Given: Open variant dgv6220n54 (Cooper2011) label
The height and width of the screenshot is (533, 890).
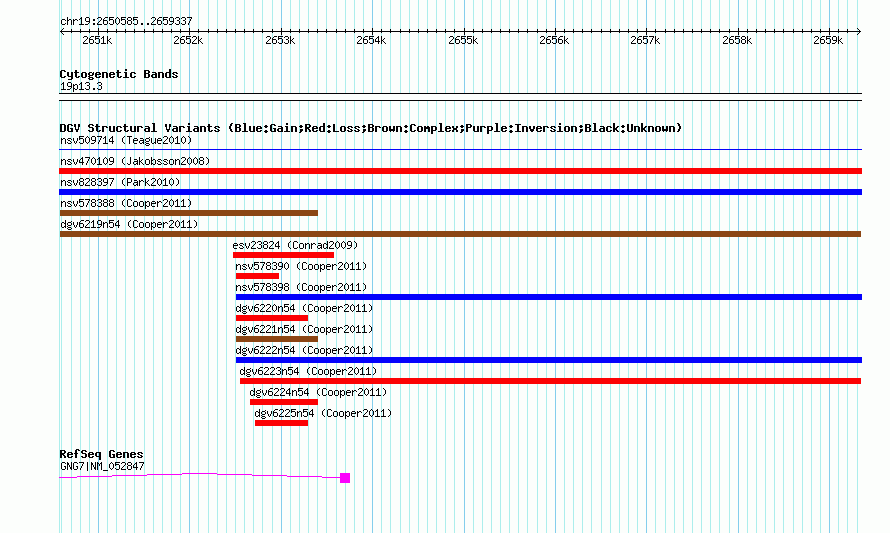Looking at the screenshot, I should (304, 308).
